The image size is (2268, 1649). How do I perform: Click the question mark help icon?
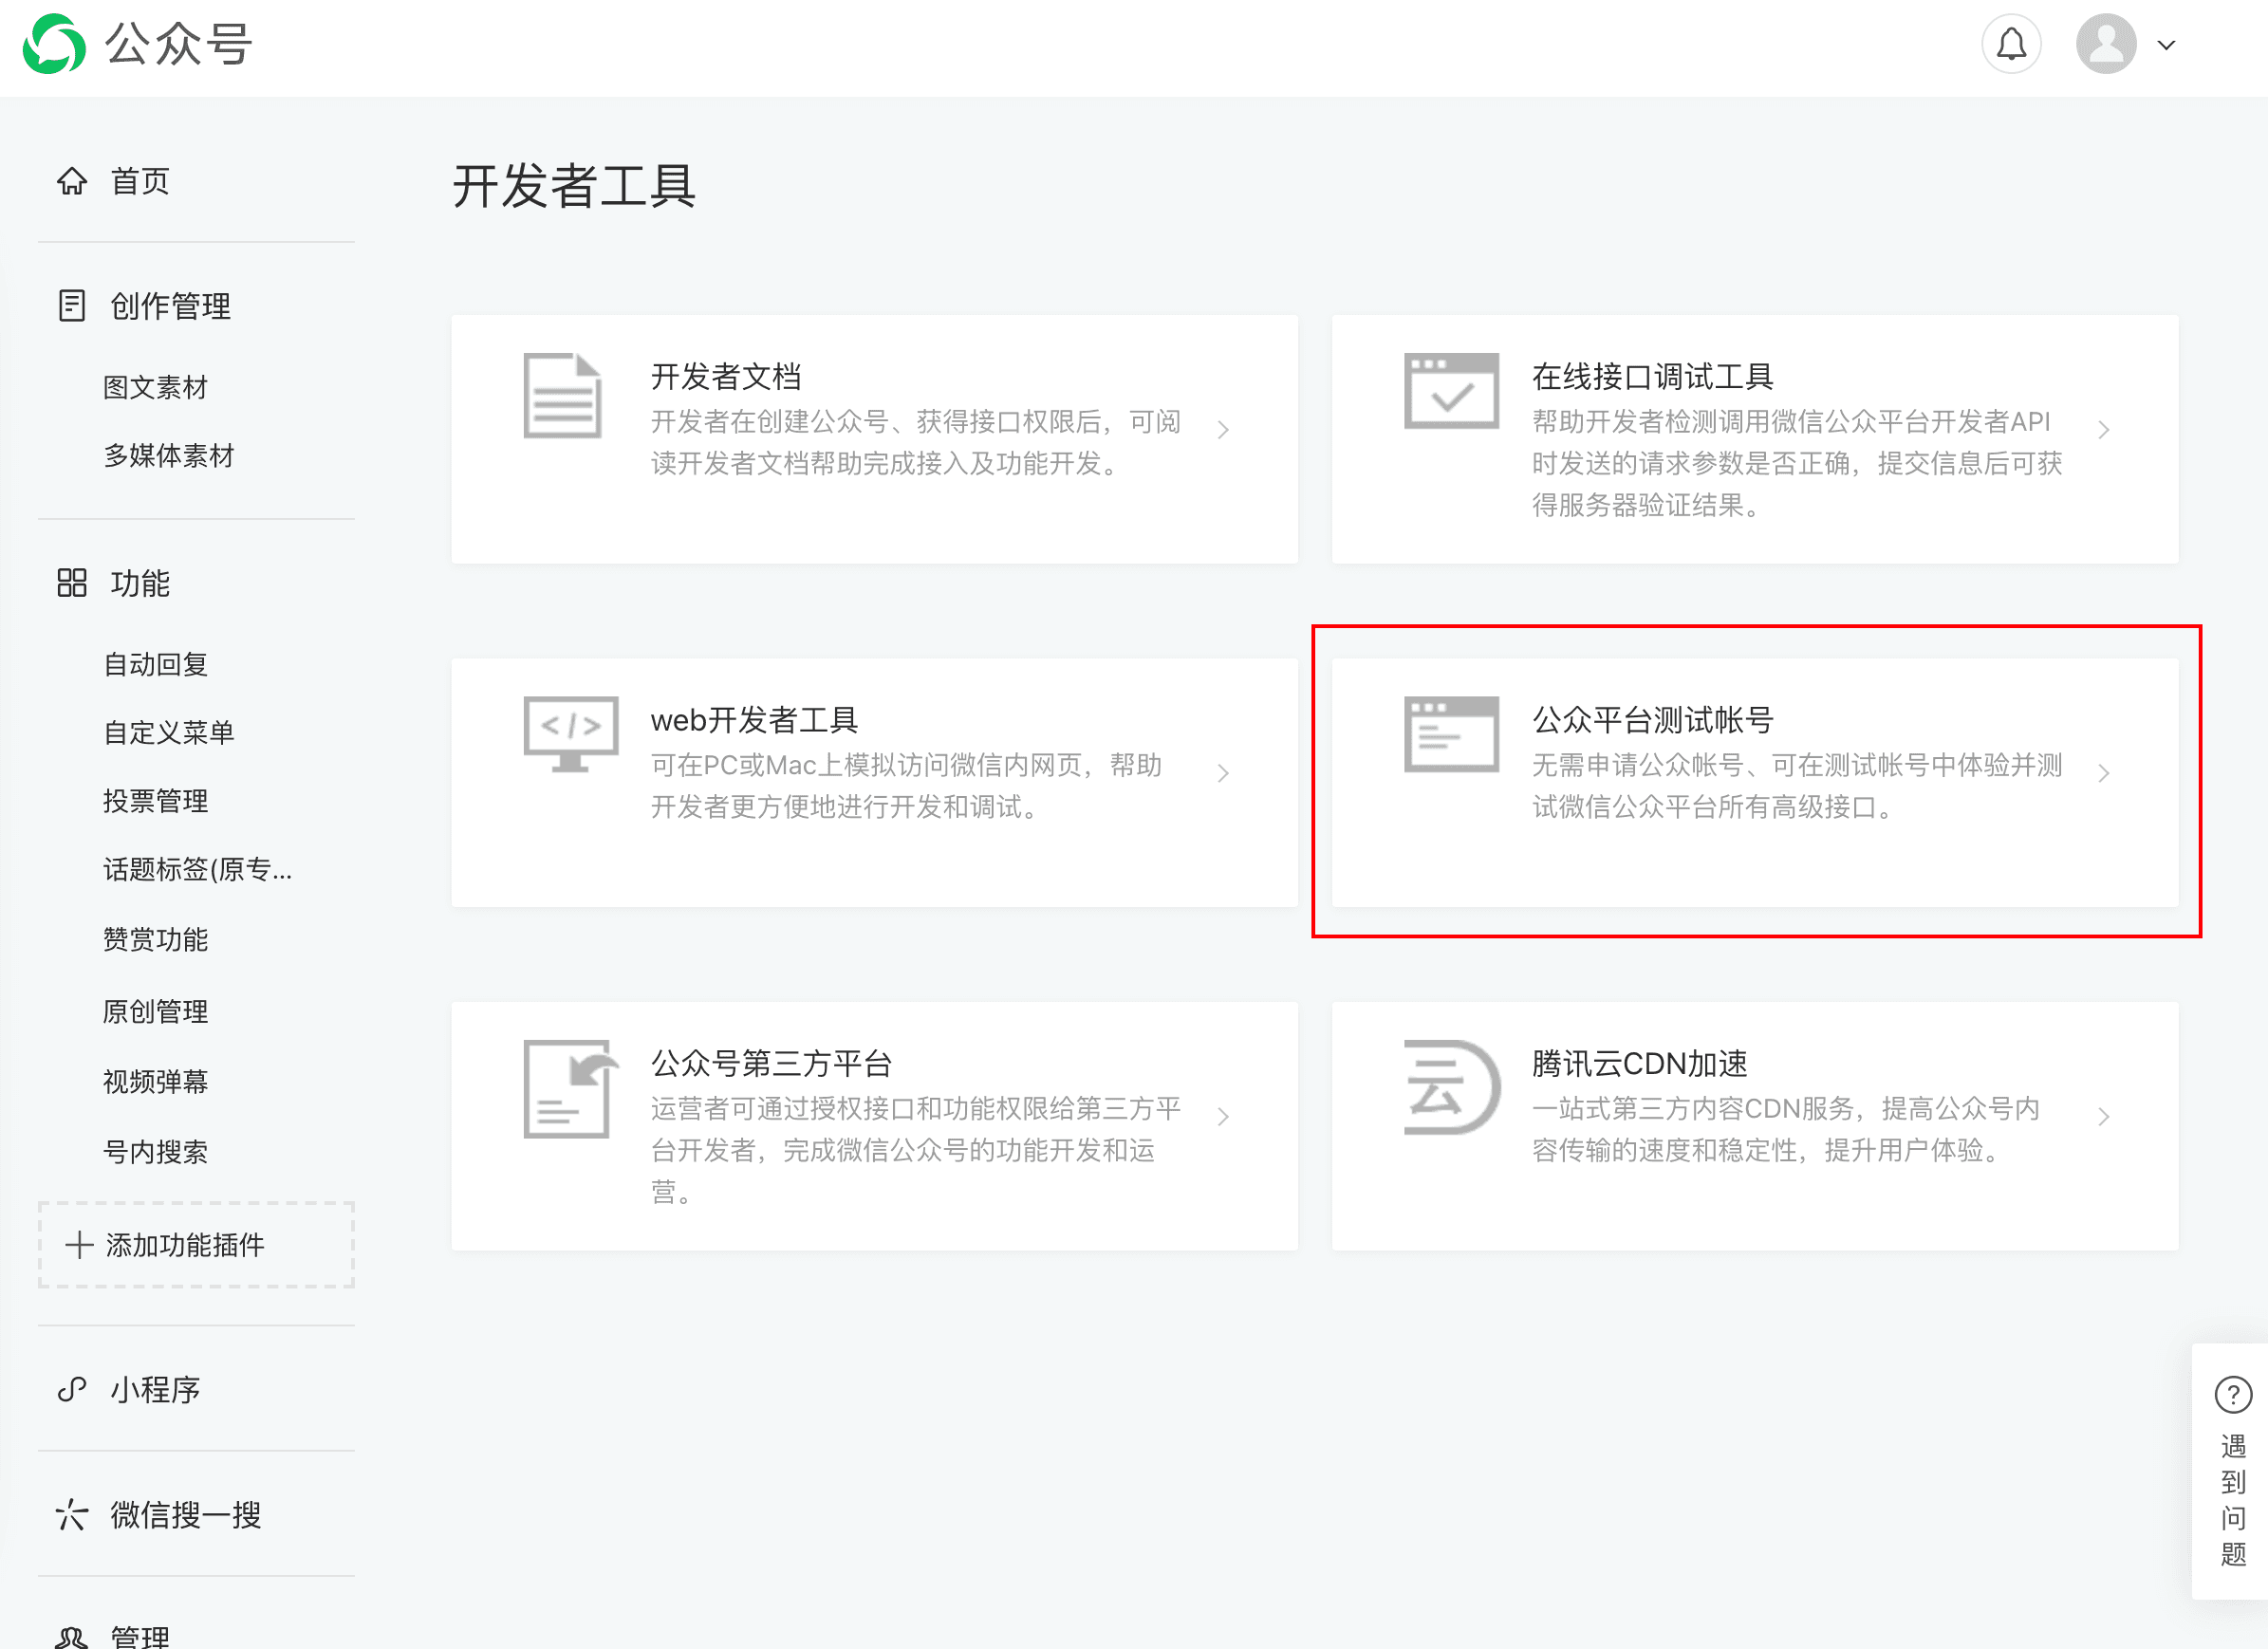[2232, 1394]
